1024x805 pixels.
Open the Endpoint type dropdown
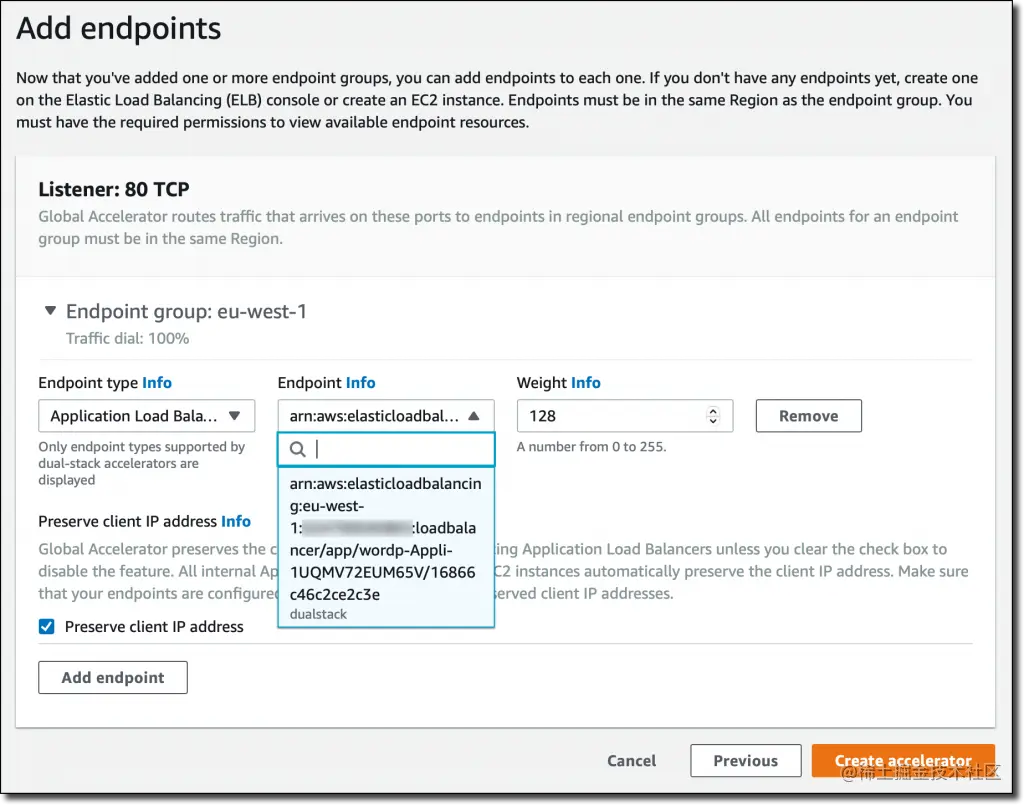point(146,416)
